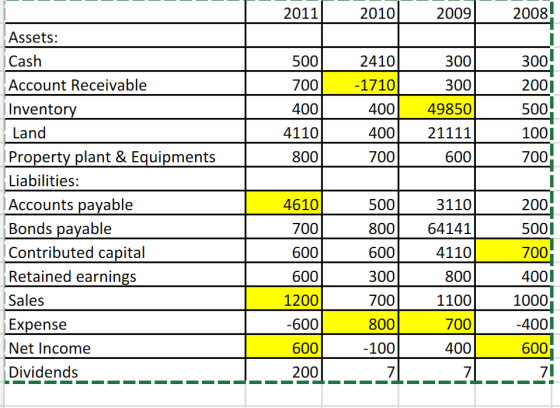Click the Net Income row label

[x=125, y=347]
